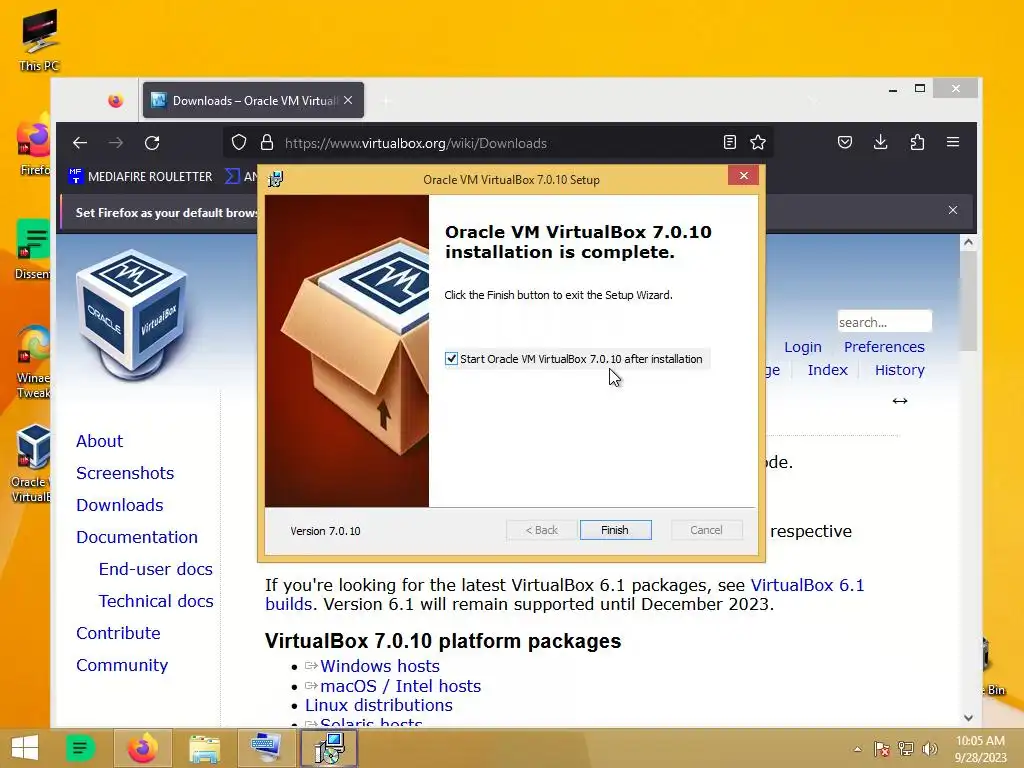Open Technical docs link
The image size is (1024, 768).
point(155,601)
